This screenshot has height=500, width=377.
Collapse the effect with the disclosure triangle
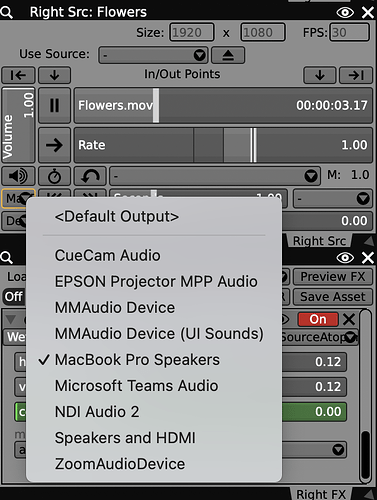click(11, 319)
